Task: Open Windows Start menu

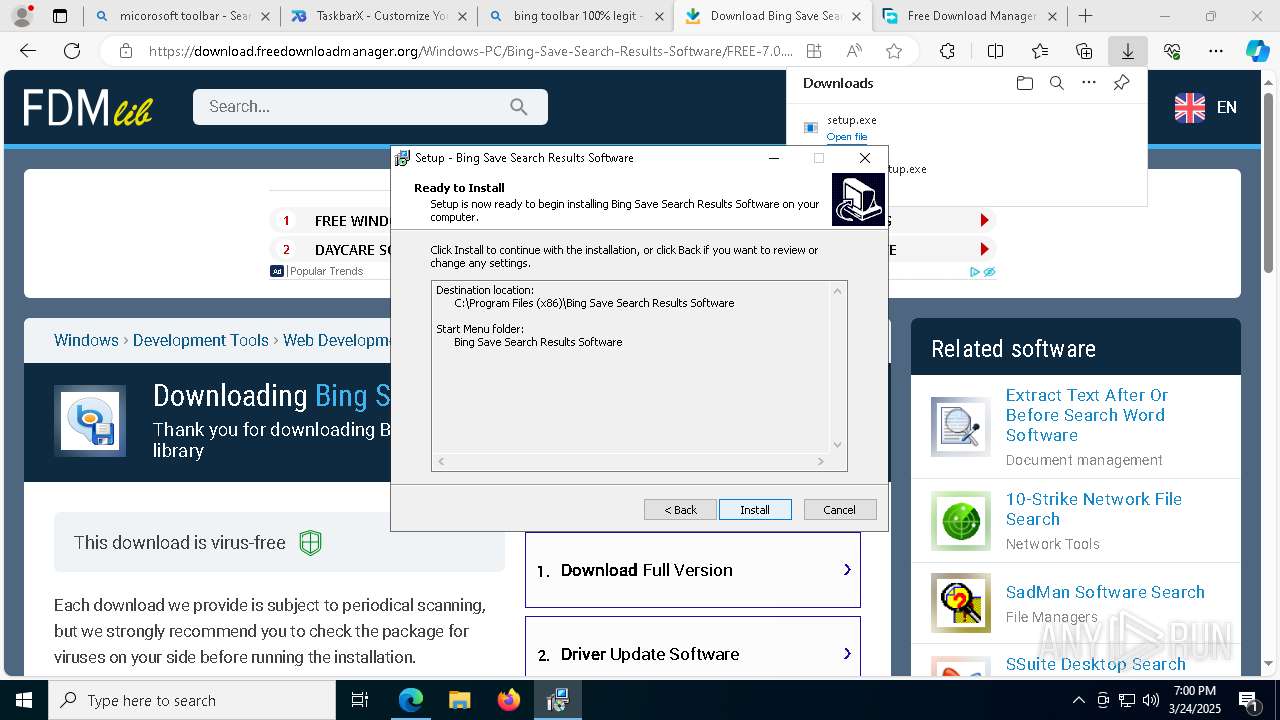Action: click(x=24, y=700)
